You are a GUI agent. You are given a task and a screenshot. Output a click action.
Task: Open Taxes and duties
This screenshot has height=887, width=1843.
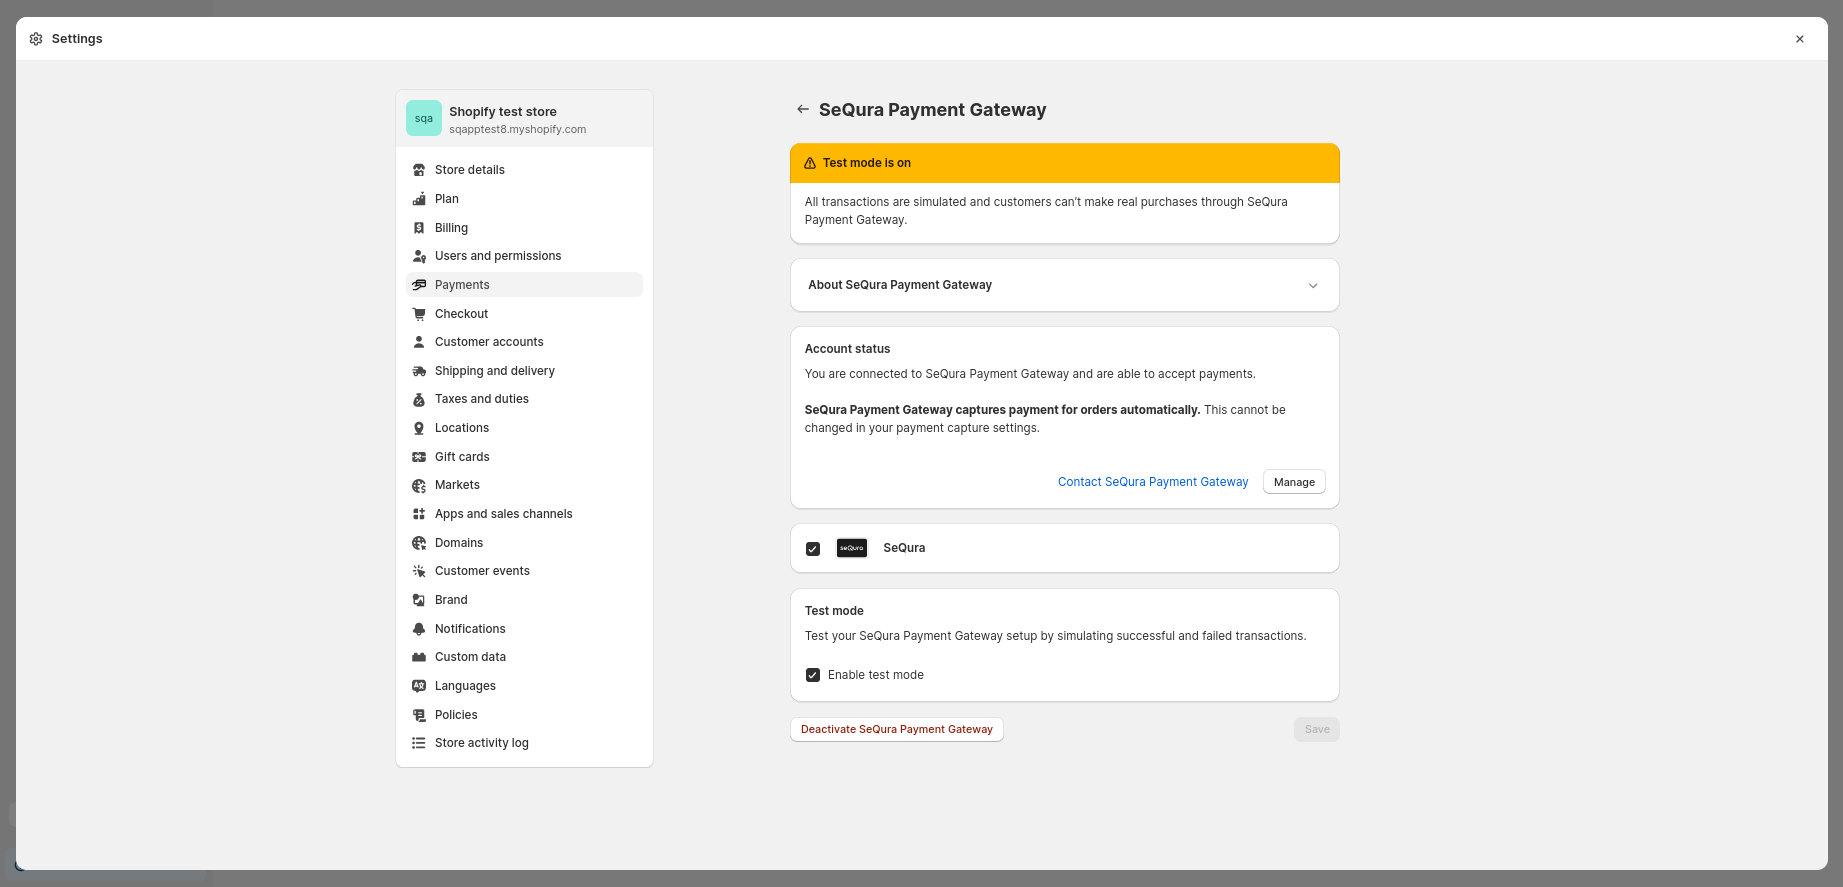tap(524, 399)
